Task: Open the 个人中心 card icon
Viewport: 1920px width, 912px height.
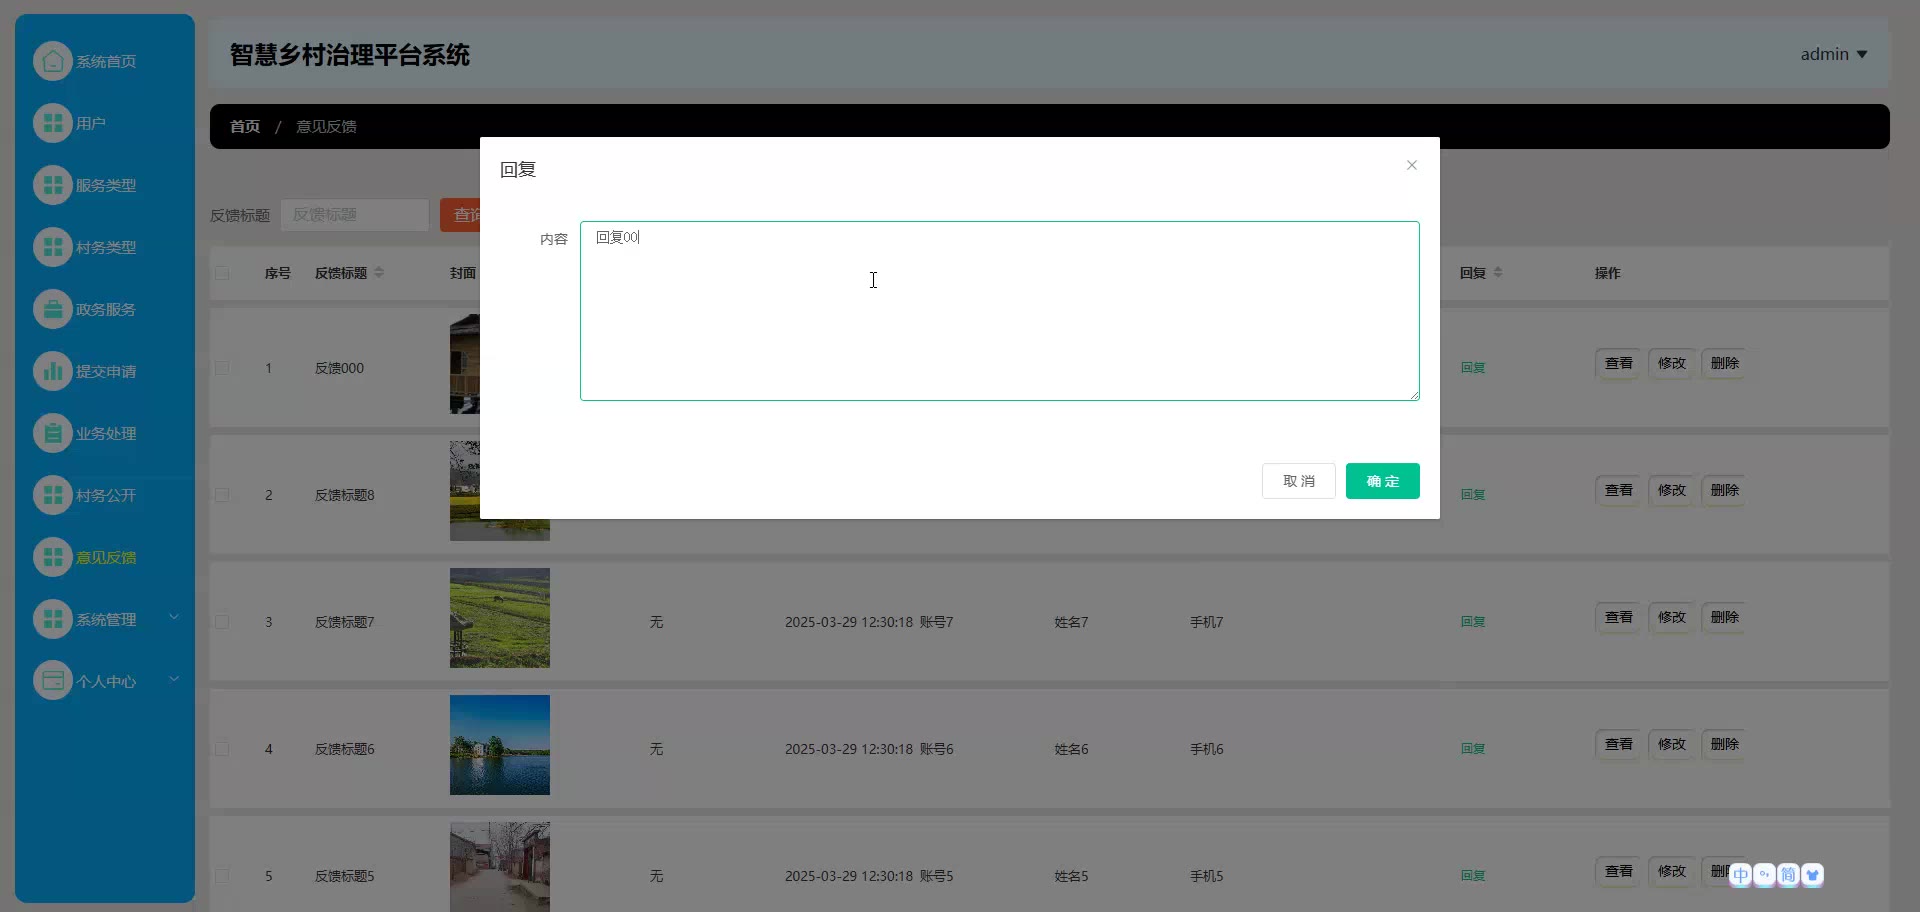Action: tap(52, 681)
